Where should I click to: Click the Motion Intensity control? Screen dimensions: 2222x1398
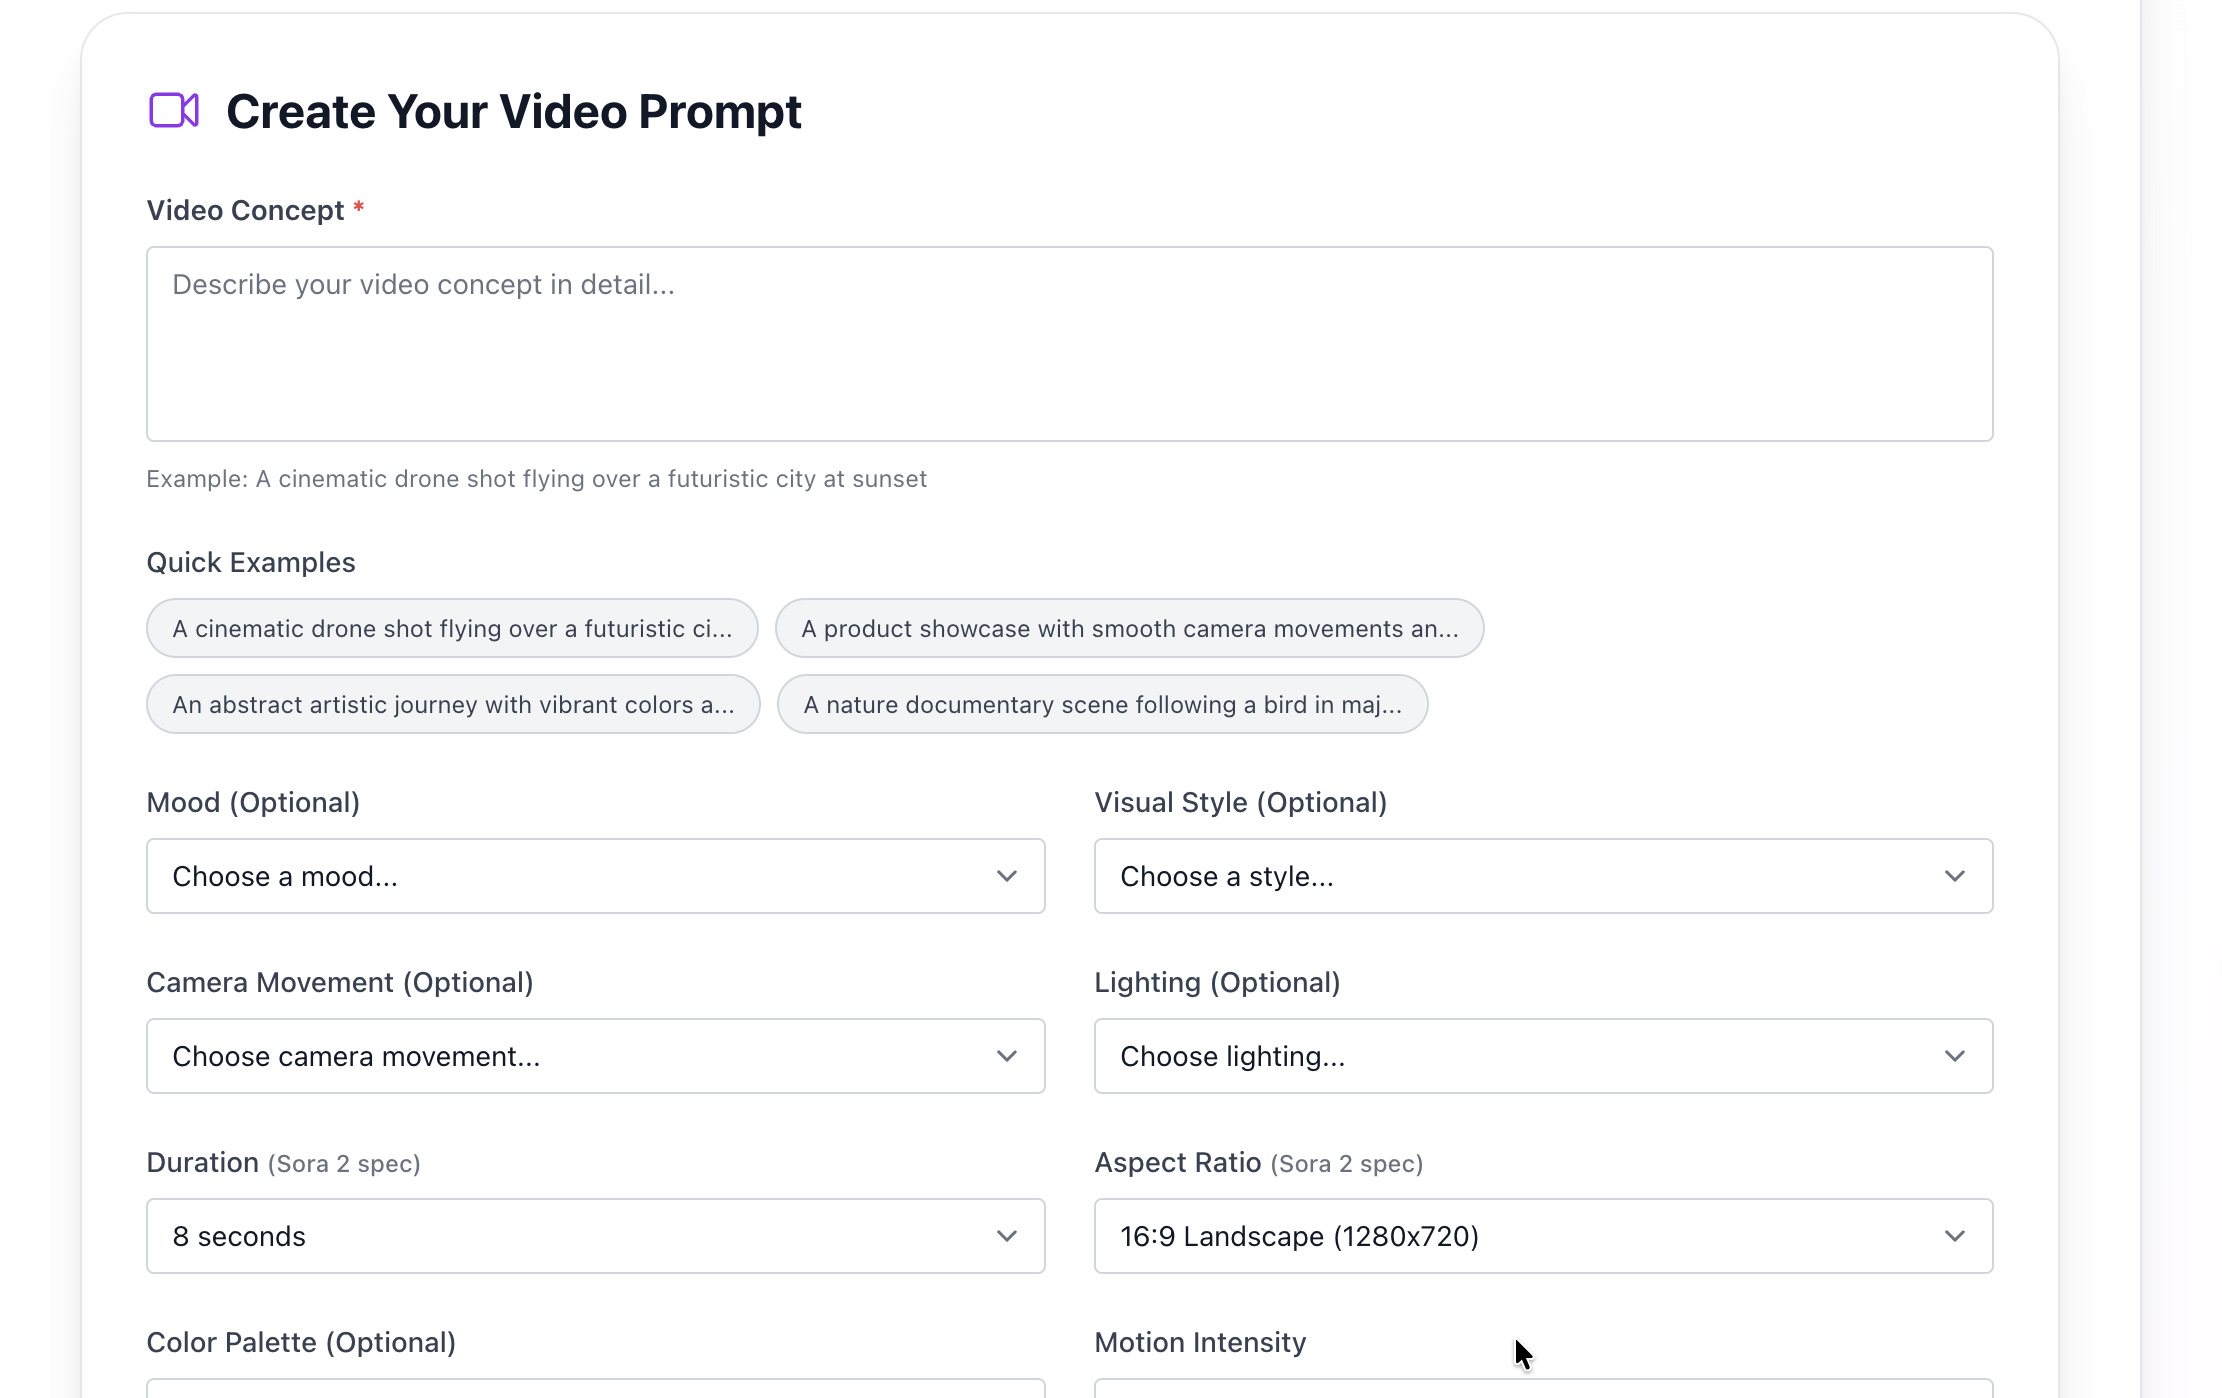tap(1543, 1392)
